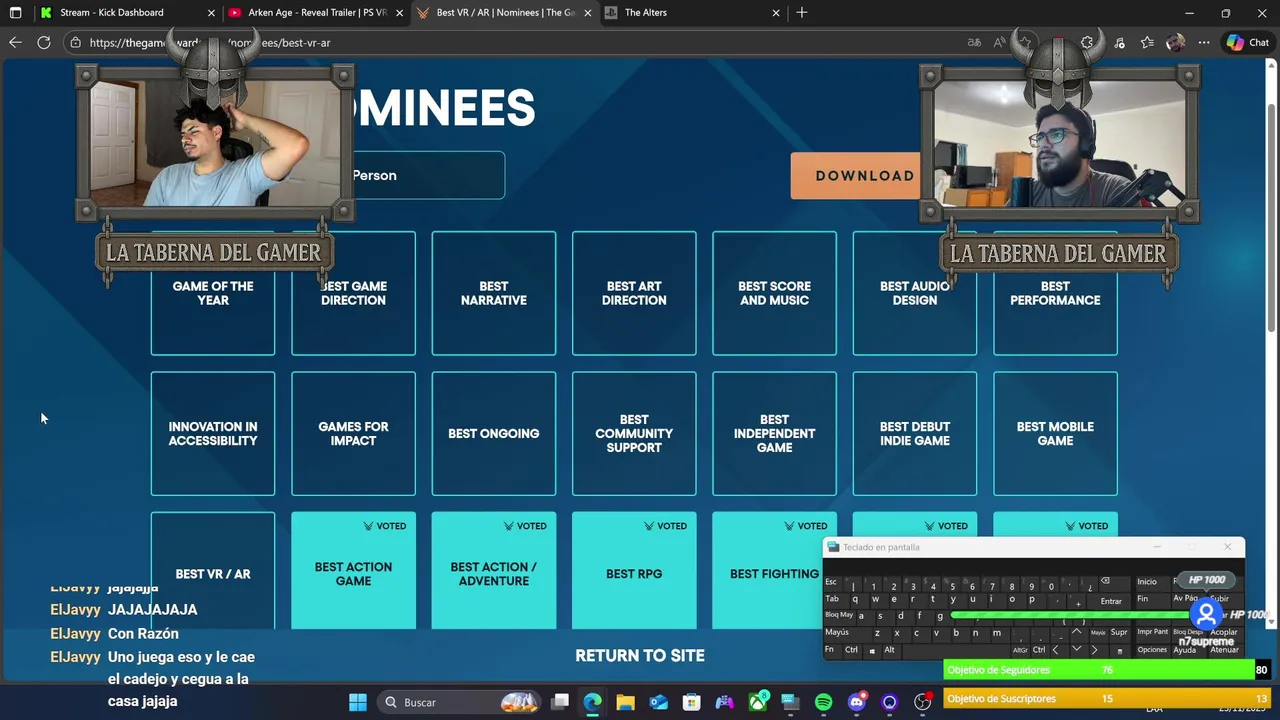1280x720 pixels.
Task: Open the Games for Impact tile
Action: (353, 433)
